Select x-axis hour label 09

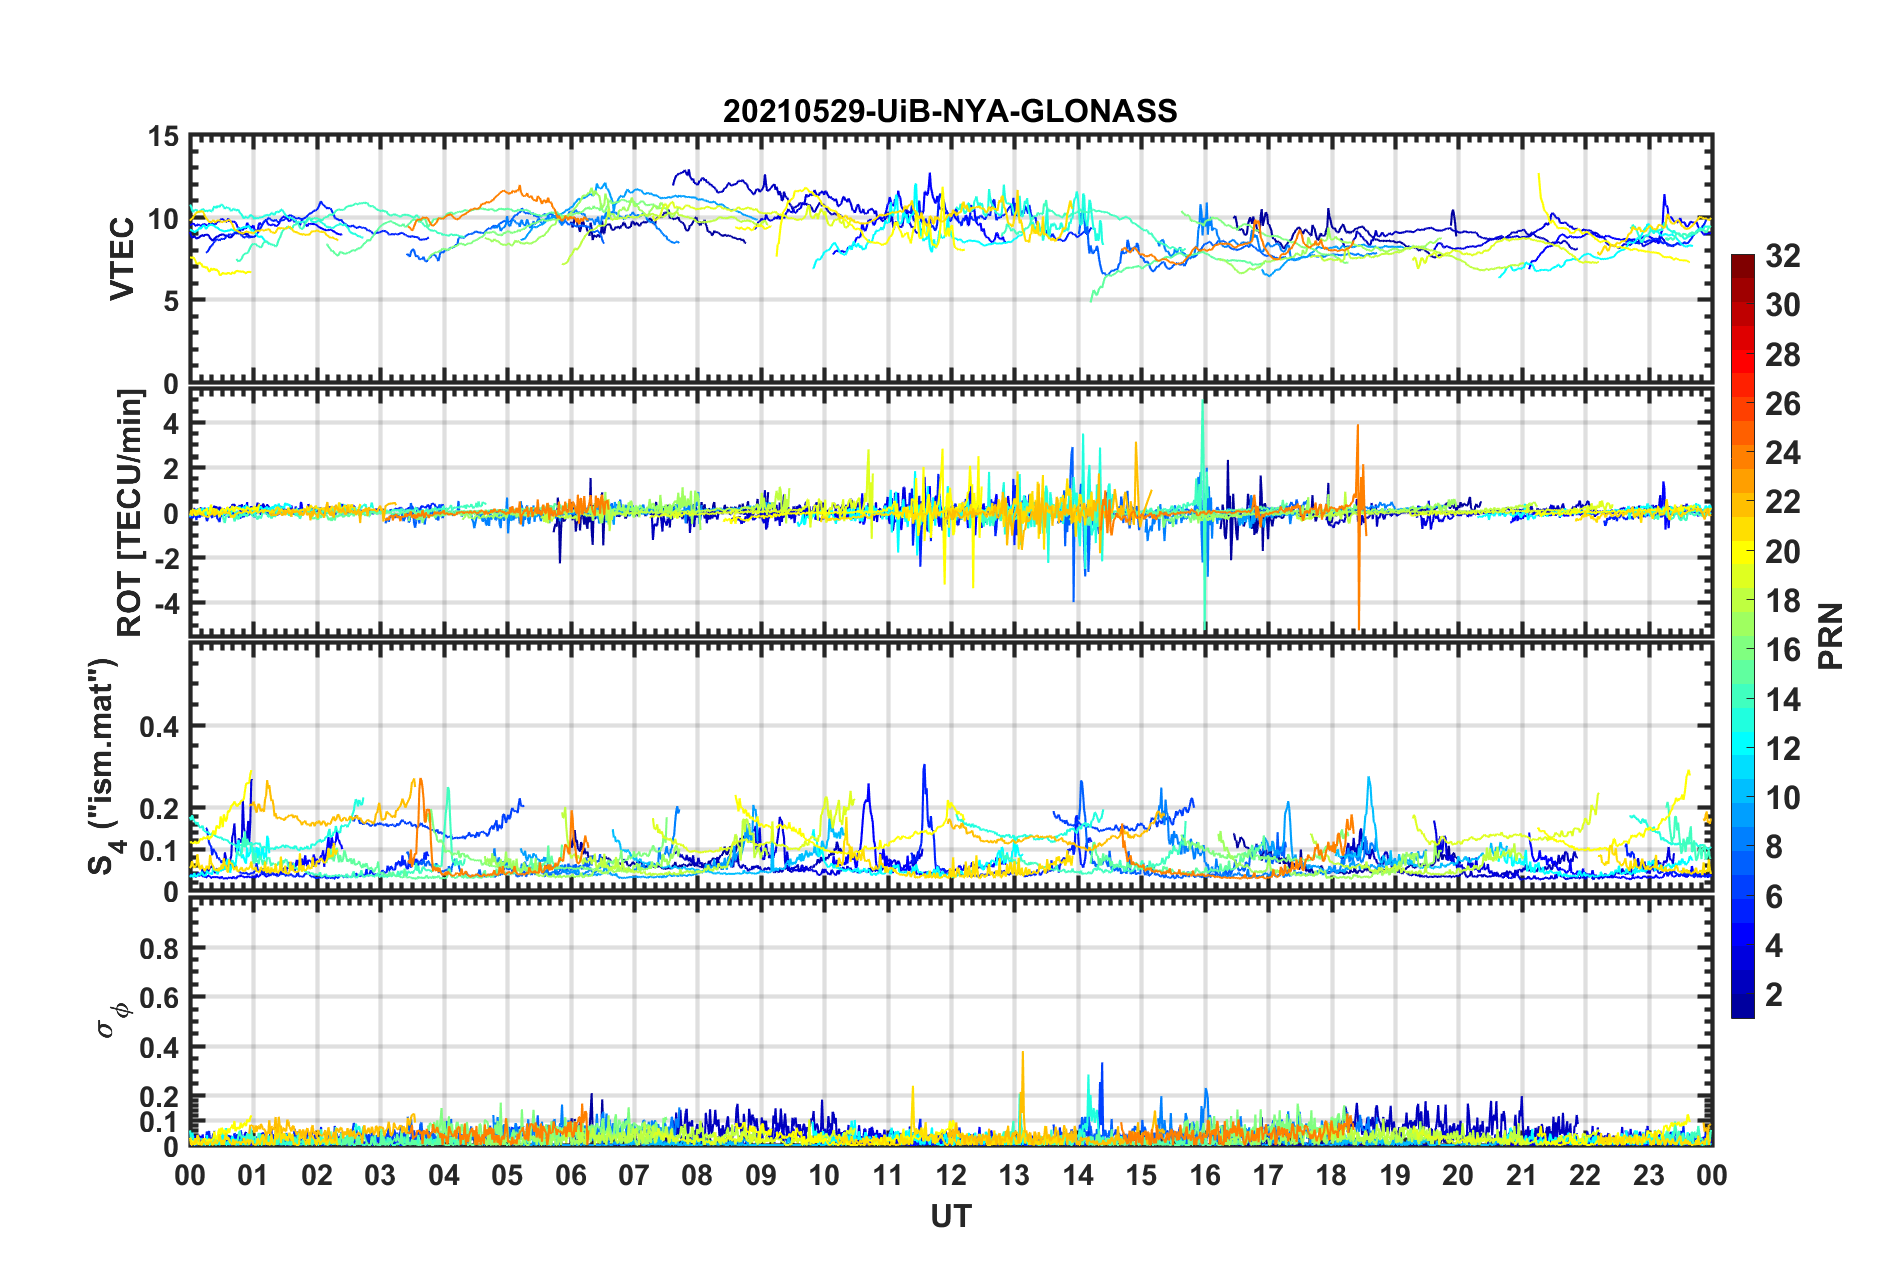click(x=761, y=1175)
